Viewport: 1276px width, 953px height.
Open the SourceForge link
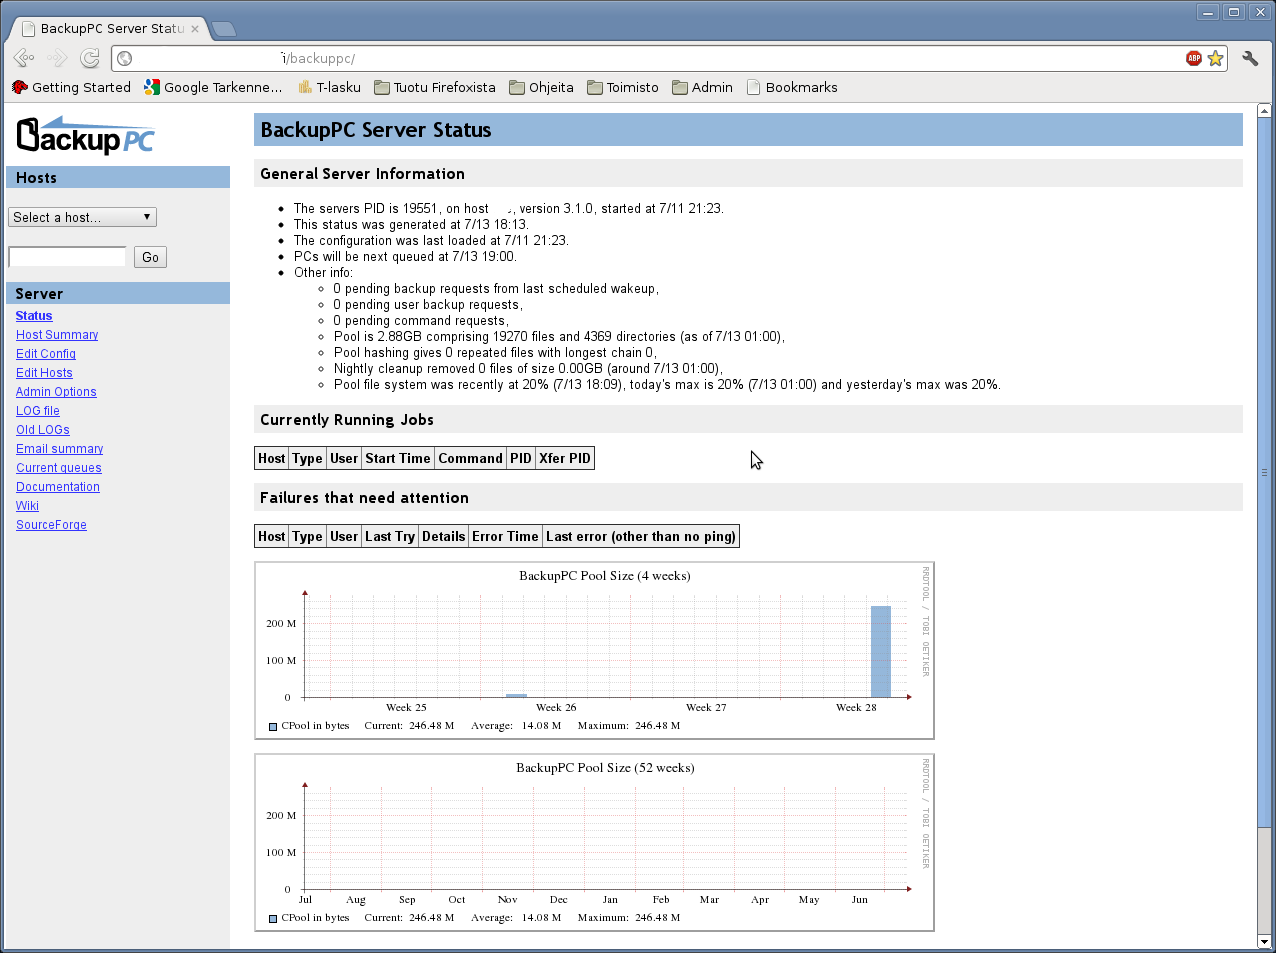51,525
